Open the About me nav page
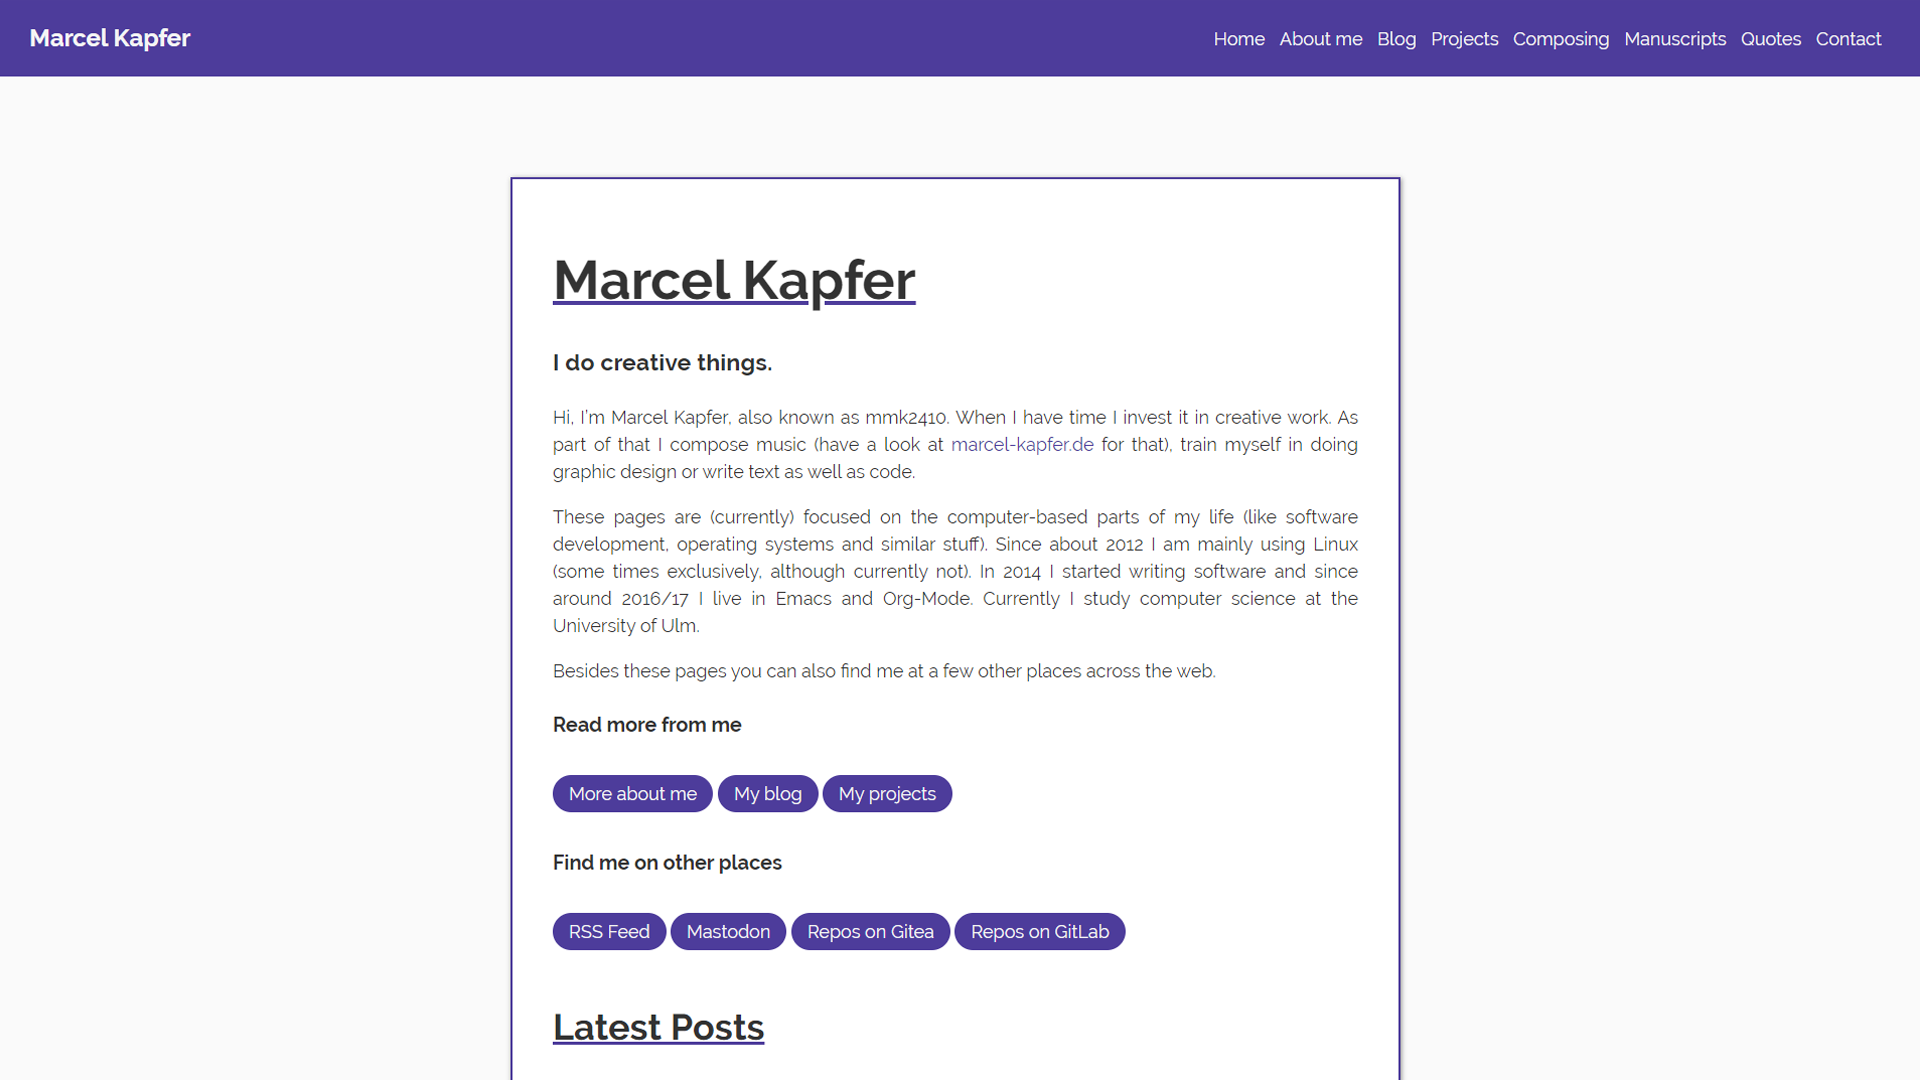Image resolution: width=1920 pixels, height=1080 pixels. pyautogui.click(x=1320, y=38)
